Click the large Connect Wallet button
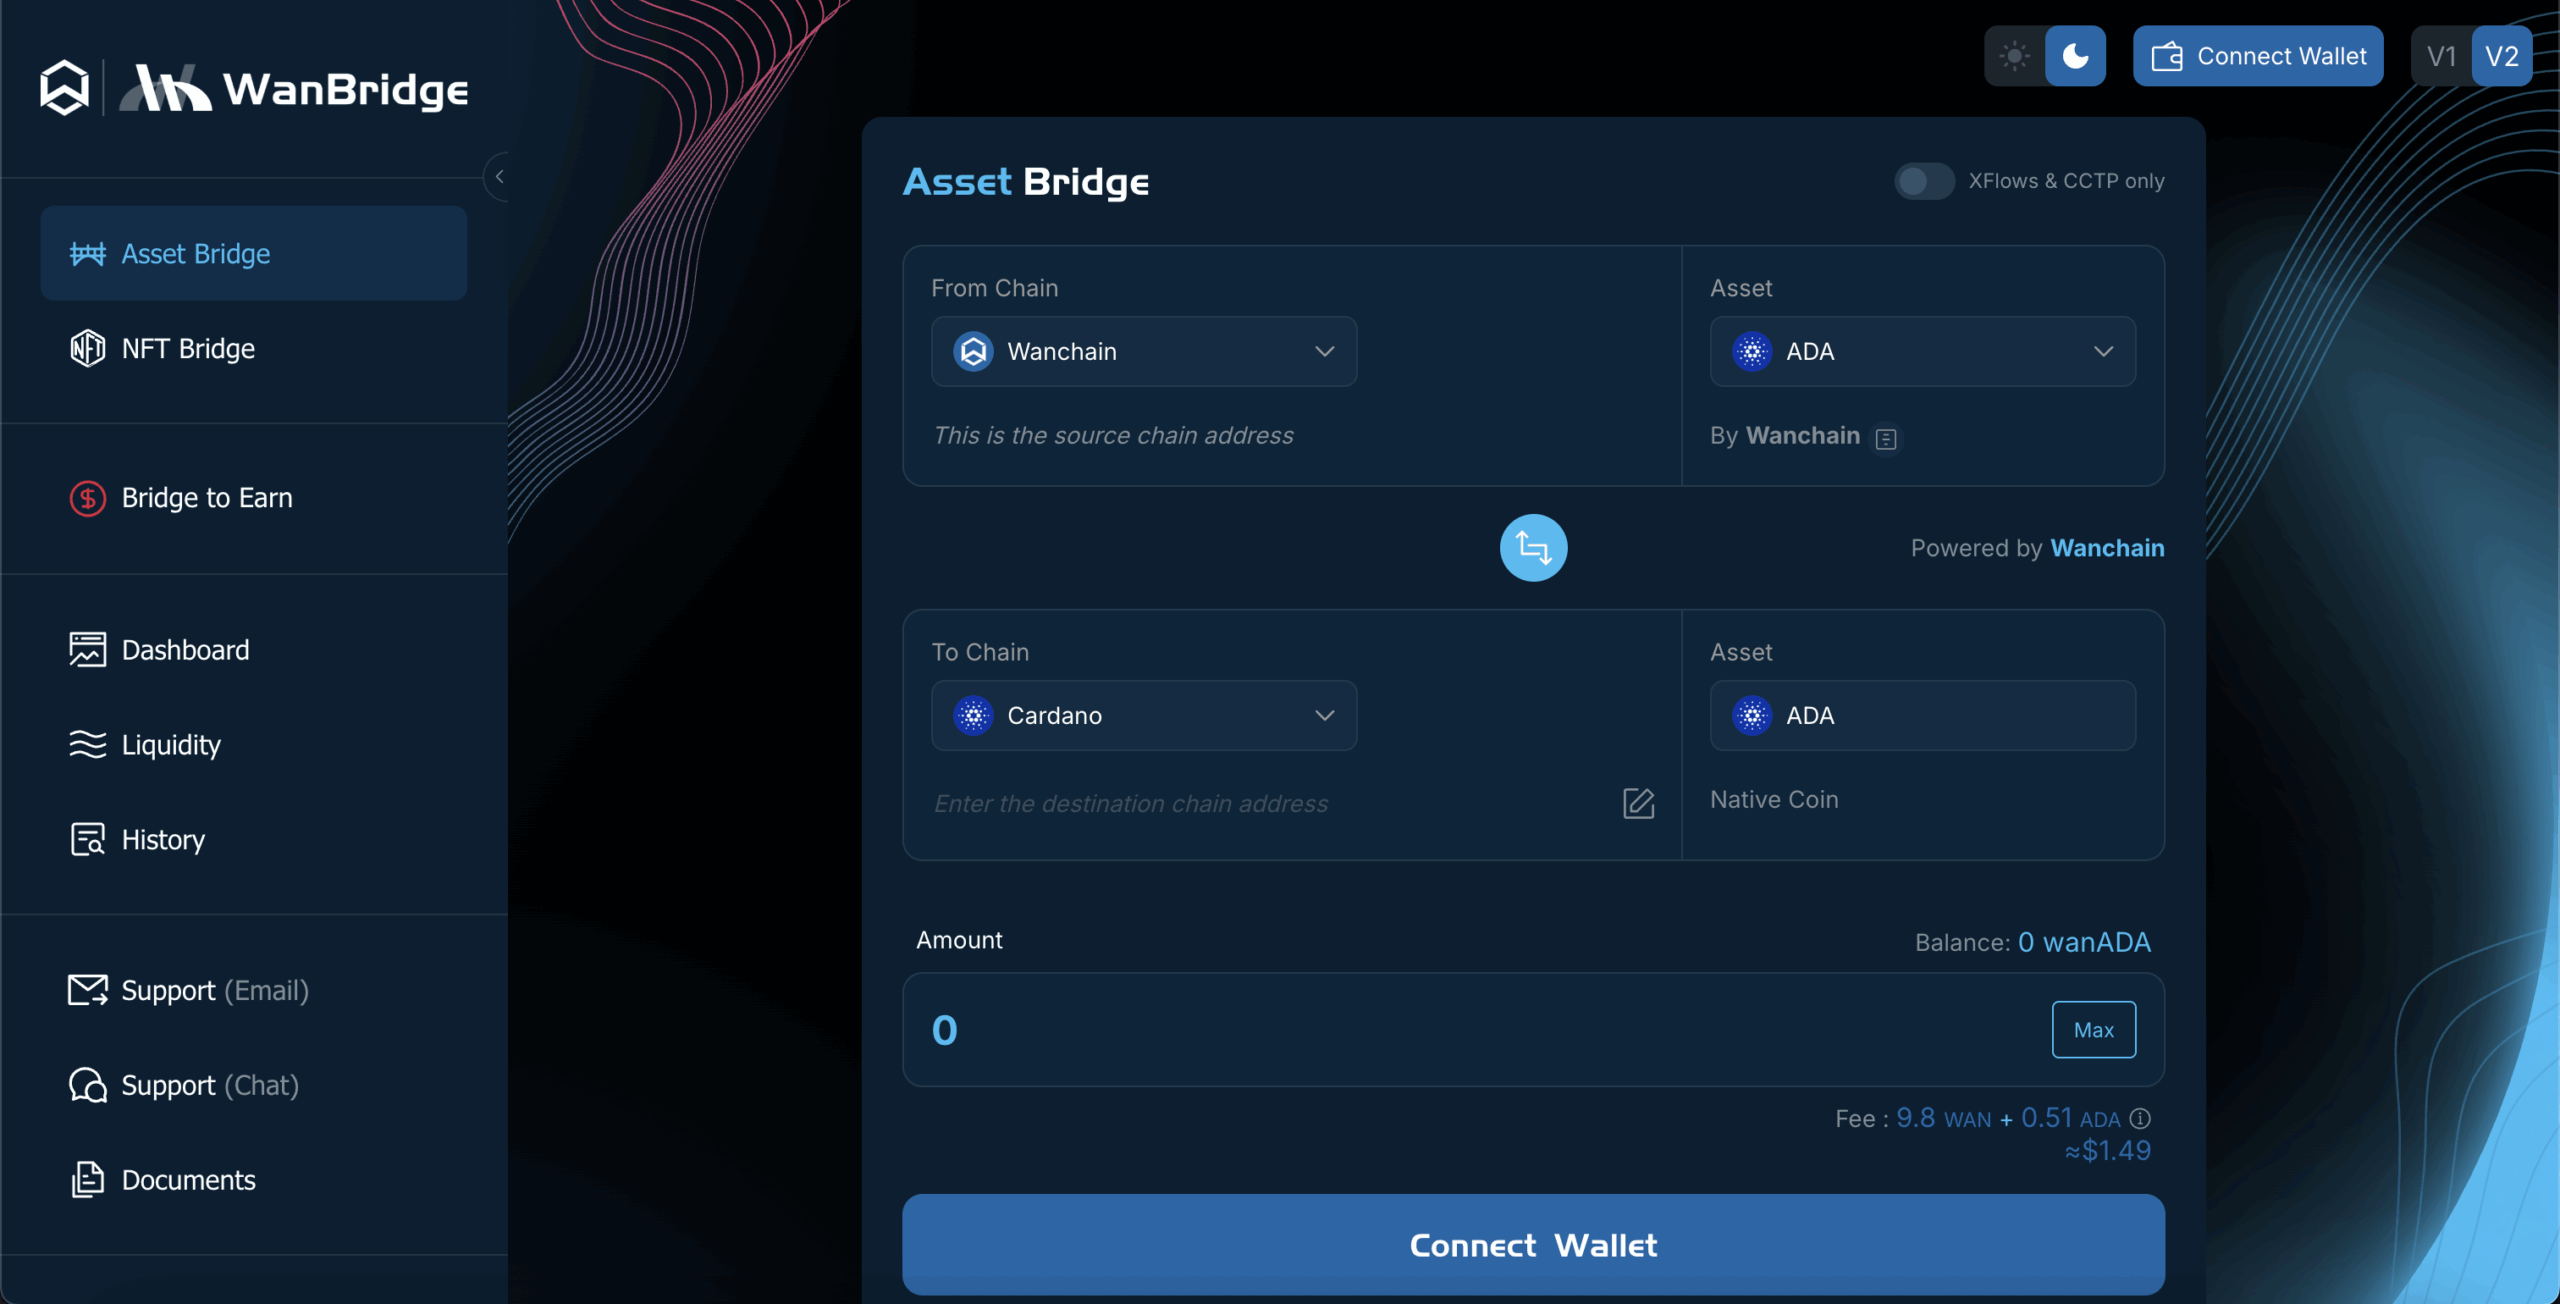Viewport: 2560px width, 1304px height. [1533, 1245]
